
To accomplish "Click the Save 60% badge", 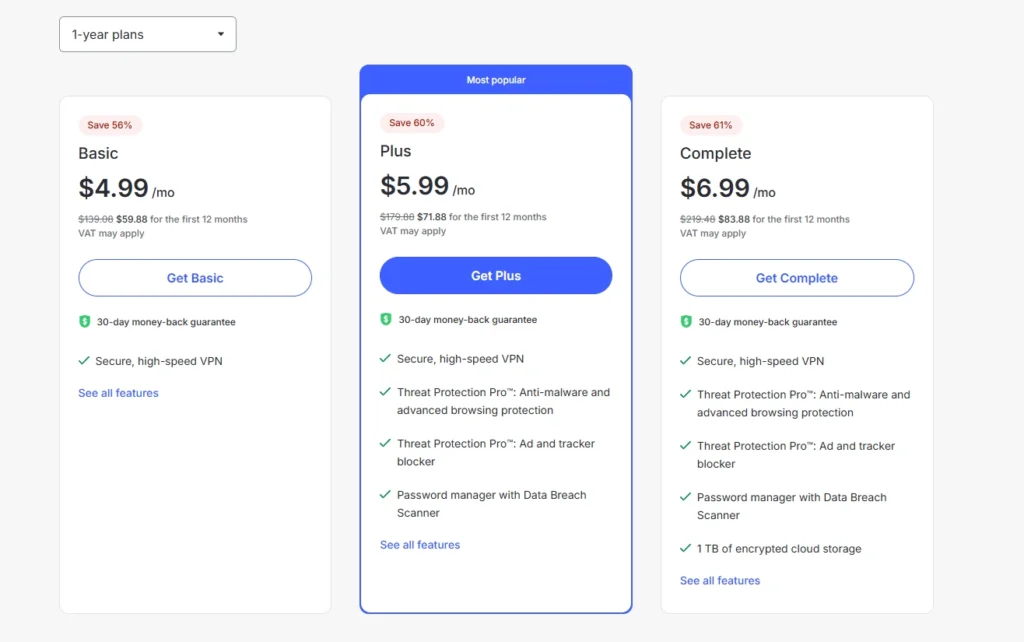I will (411, 123).
